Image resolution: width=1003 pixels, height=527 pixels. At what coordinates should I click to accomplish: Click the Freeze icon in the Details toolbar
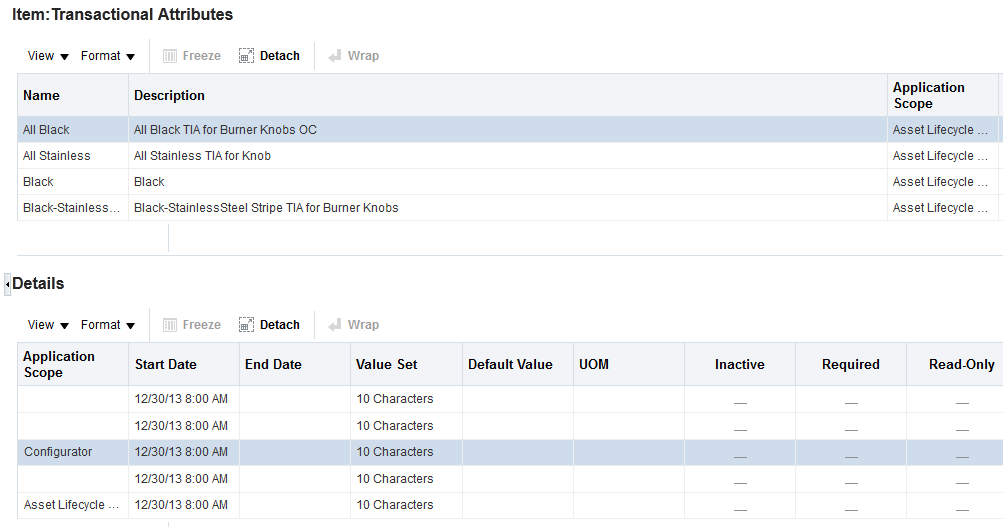[x=170, y=325]
